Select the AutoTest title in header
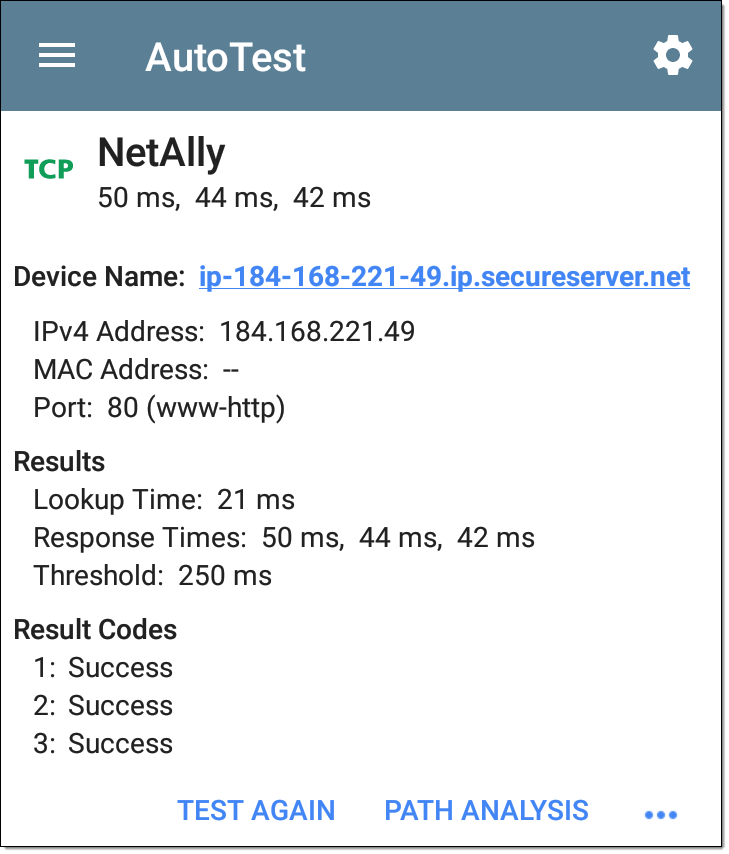Screen dimensions: 729x854 (226, 57)
